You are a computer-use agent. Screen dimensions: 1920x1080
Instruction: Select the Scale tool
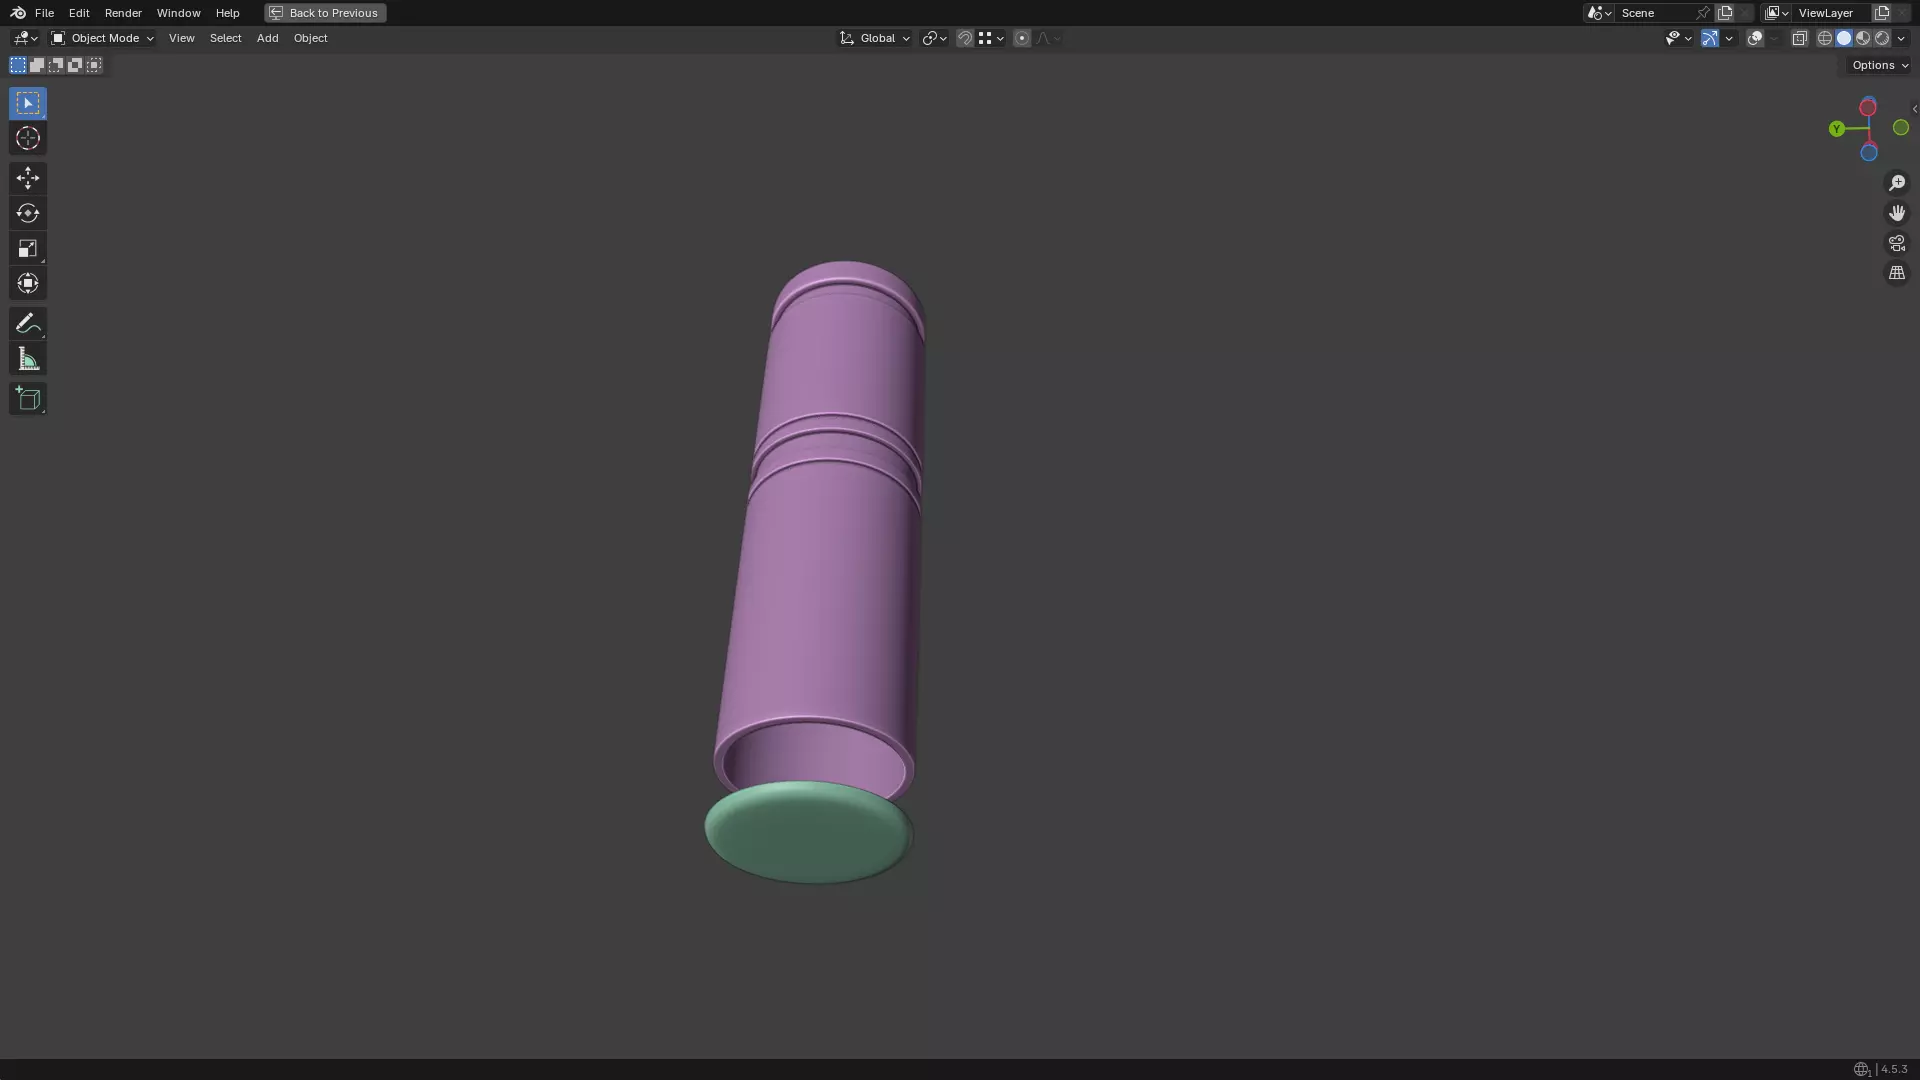point(27,248)
